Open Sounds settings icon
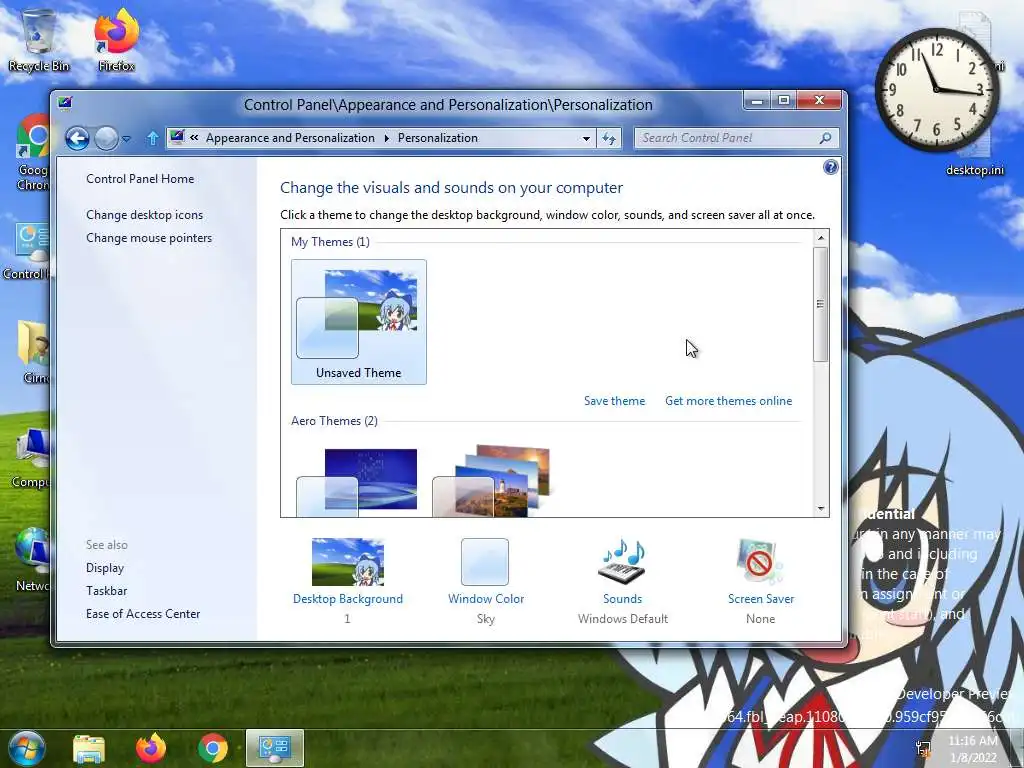1024x768 pixels. click(x=622, y=561)
